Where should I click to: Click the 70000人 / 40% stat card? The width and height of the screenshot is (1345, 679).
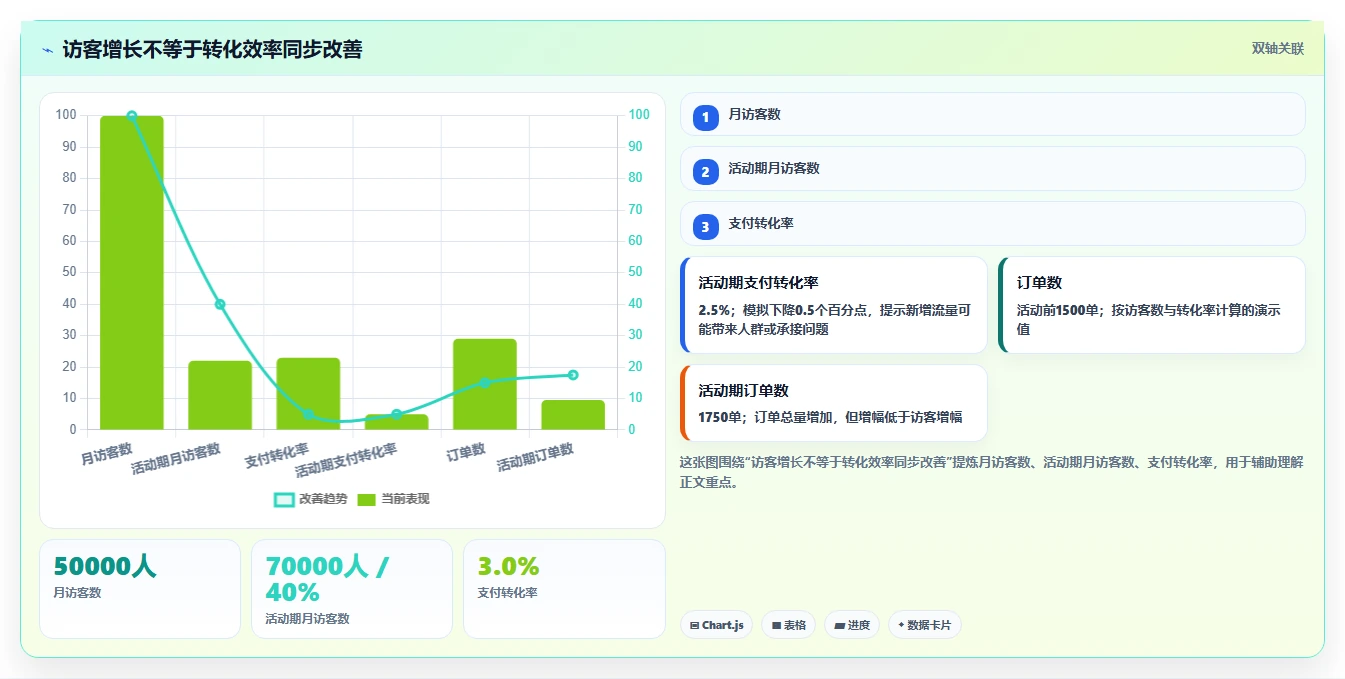(x=352, y=589)
